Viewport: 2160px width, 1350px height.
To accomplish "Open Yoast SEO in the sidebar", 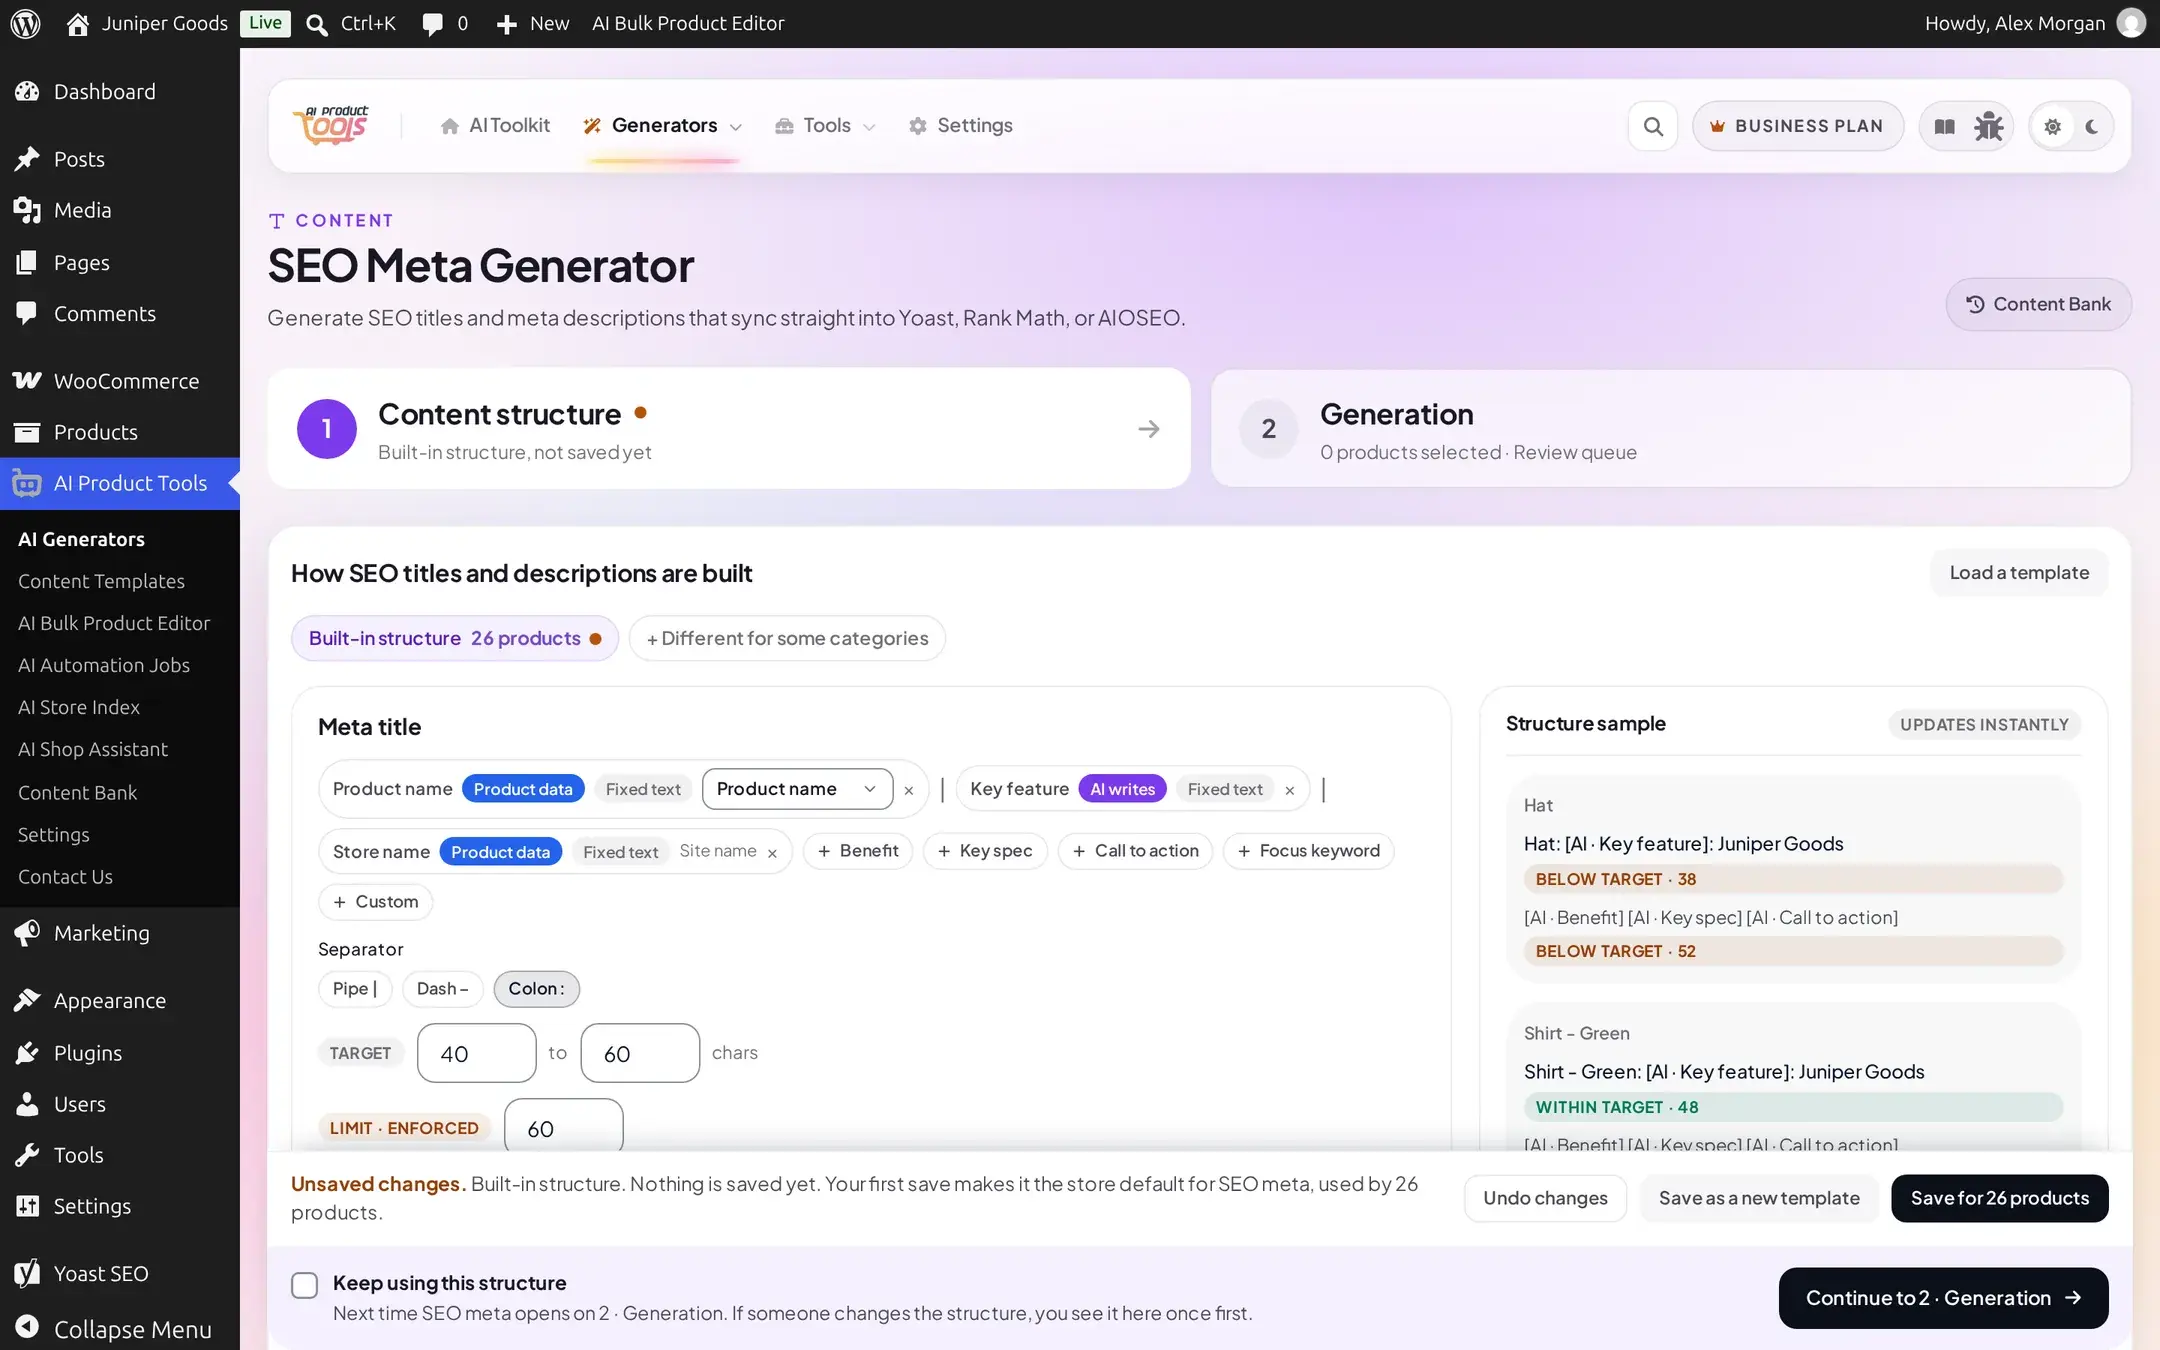I will click(x=120, y=1273).
